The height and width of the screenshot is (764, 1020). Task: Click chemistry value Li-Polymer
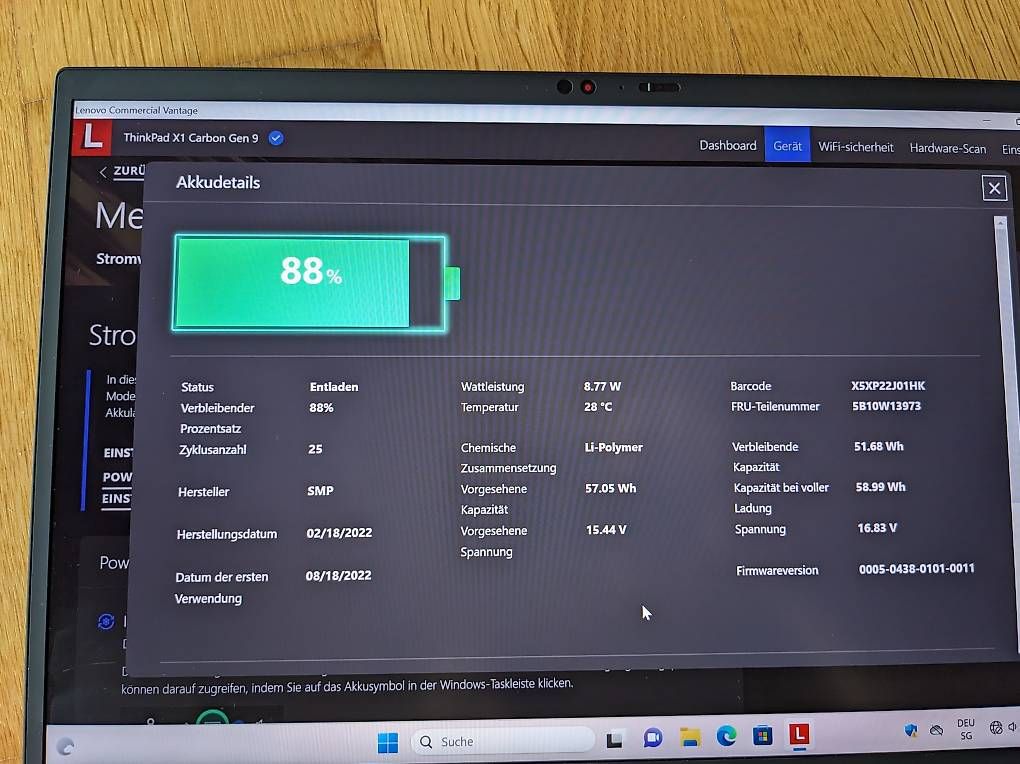(x=613, y=447)
